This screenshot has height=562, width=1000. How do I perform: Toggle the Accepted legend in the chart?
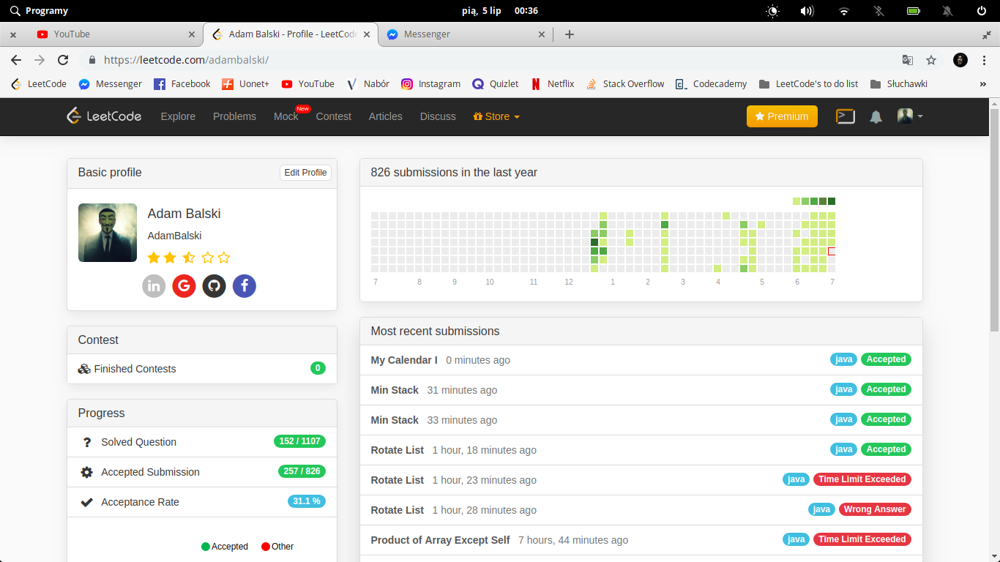(x=225, y=547)
